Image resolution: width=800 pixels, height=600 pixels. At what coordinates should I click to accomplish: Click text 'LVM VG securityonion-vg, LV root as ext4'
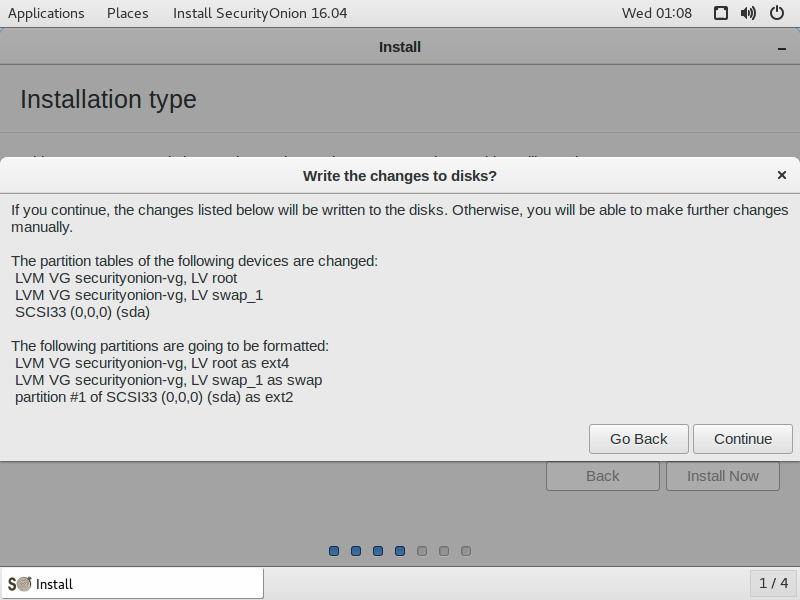click(x=152, y=363)
